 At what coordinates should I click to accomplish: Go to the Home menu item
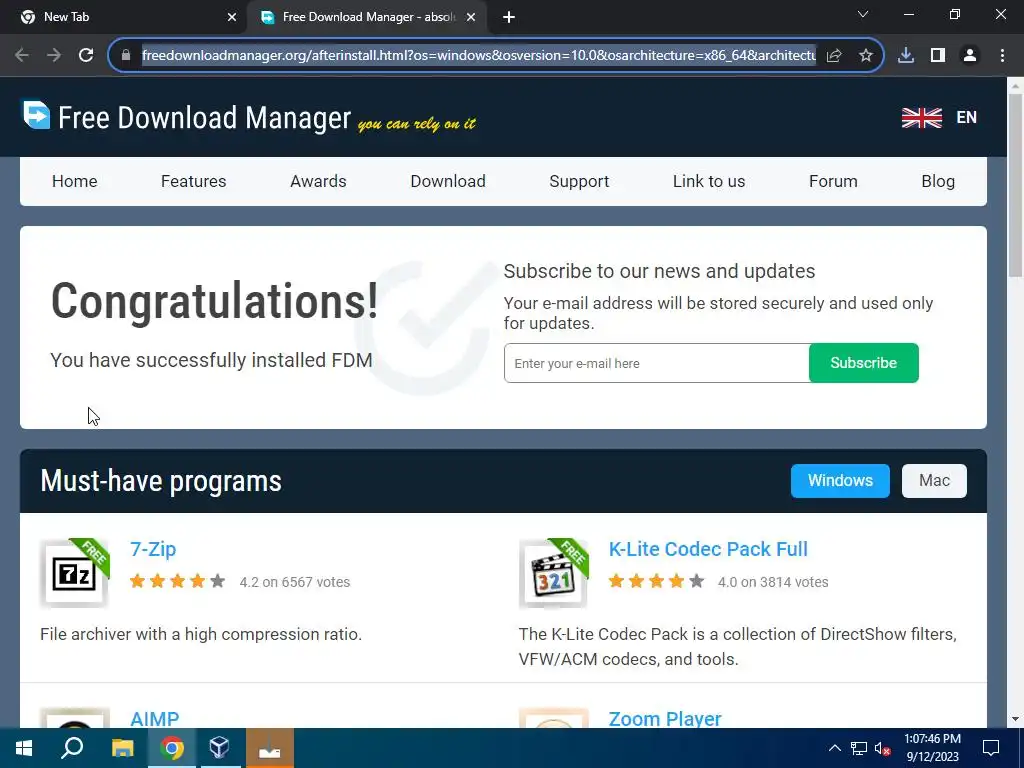pos(74,182)
